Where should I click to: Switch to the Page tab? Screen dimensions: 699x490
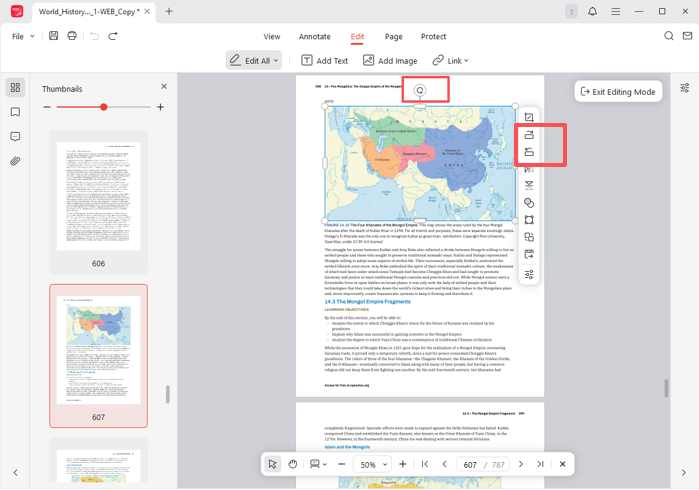pos(394,37)
